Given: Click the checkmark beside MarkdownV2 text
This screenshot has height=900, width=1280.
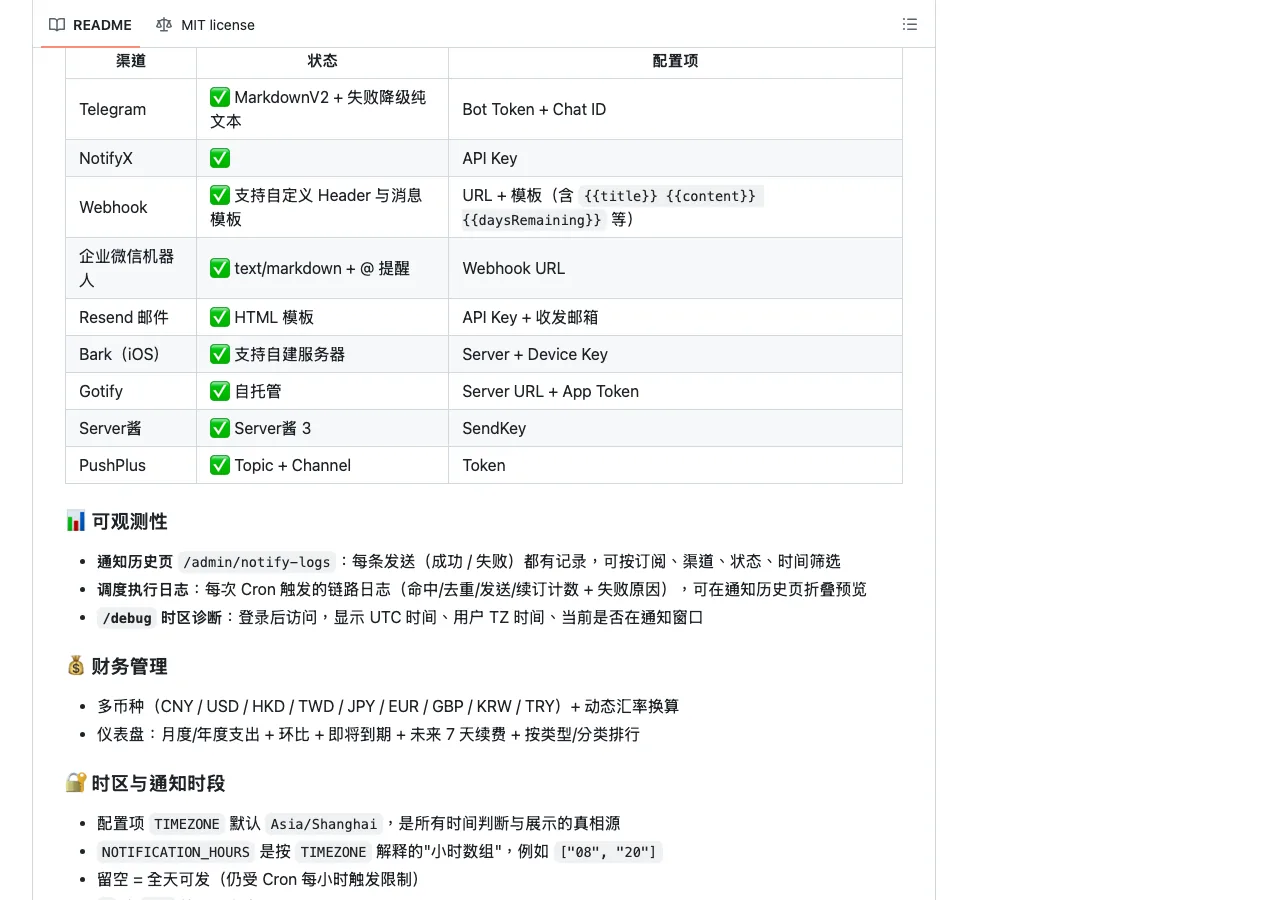Looking at the screenshot, I should point(220,97).
